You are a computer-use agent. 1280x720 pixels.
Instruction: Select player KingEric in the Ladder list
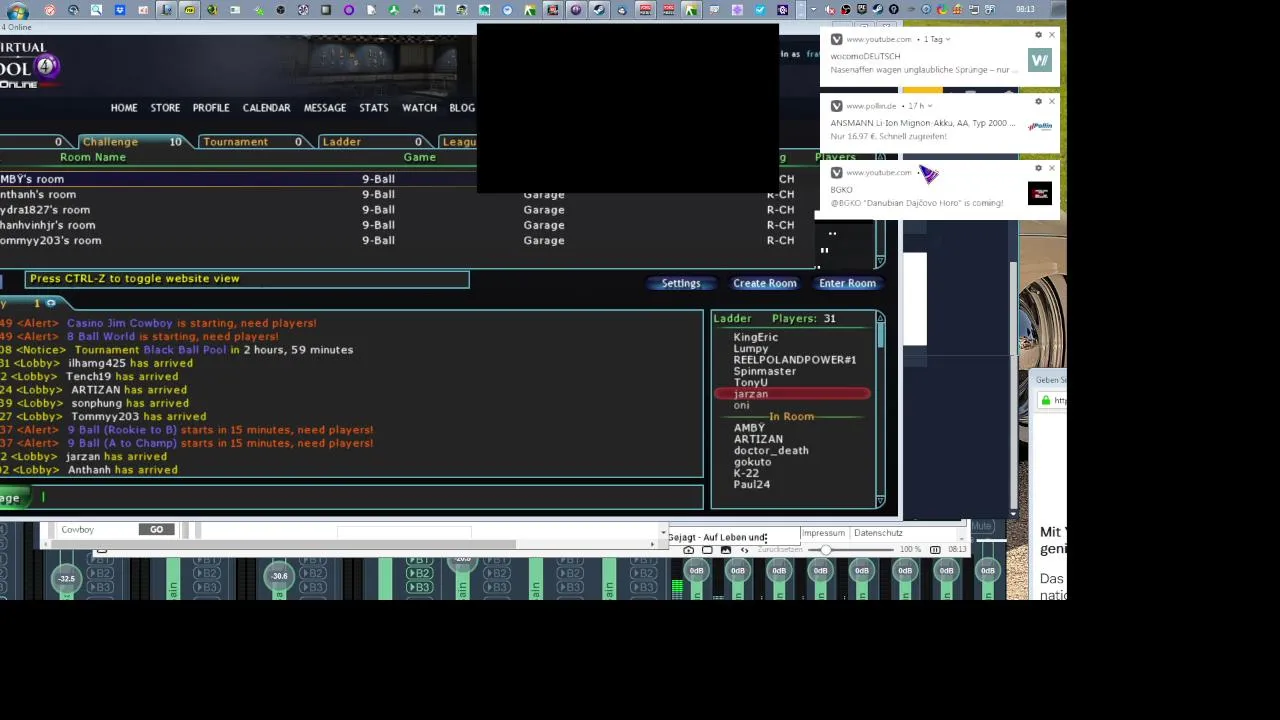pos(755,337)
